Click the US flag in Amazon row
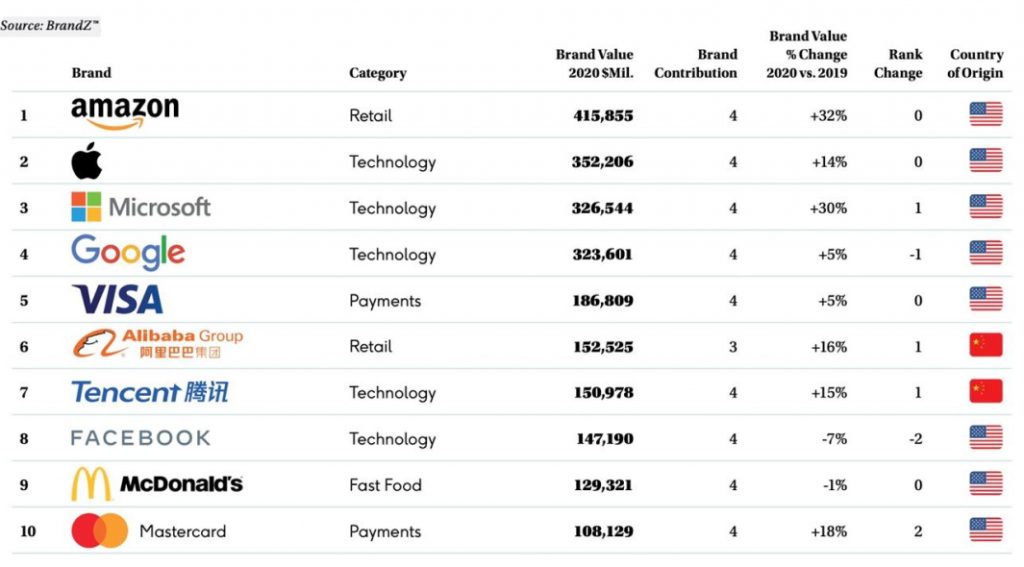1024x567 pixels. [x=985, y=115]
